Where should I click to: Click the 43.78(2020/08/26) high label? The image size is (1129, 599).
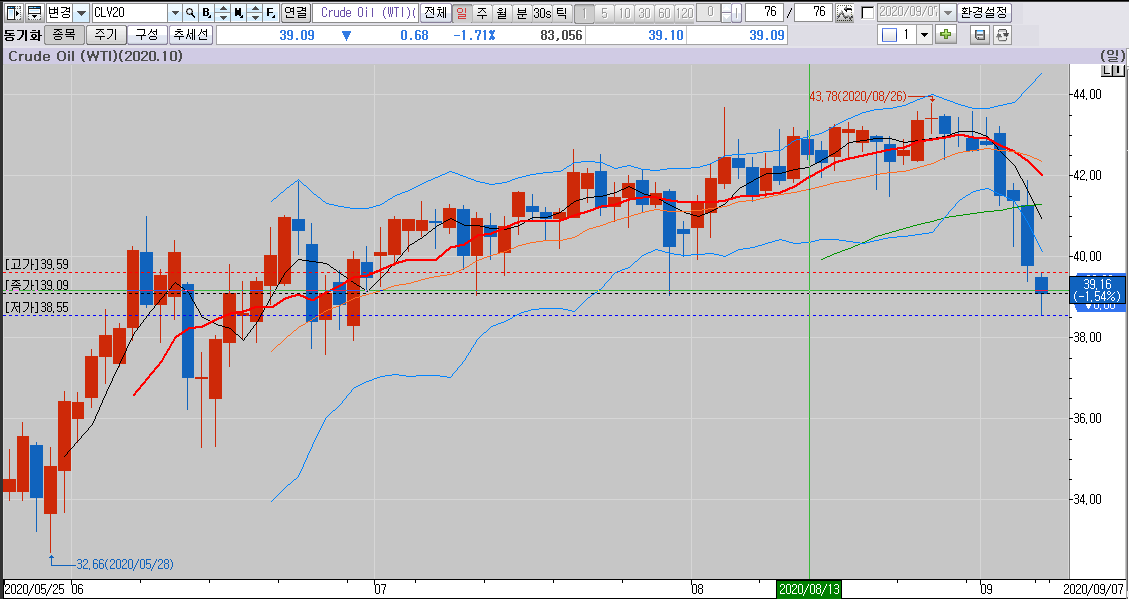click(860, 96)
